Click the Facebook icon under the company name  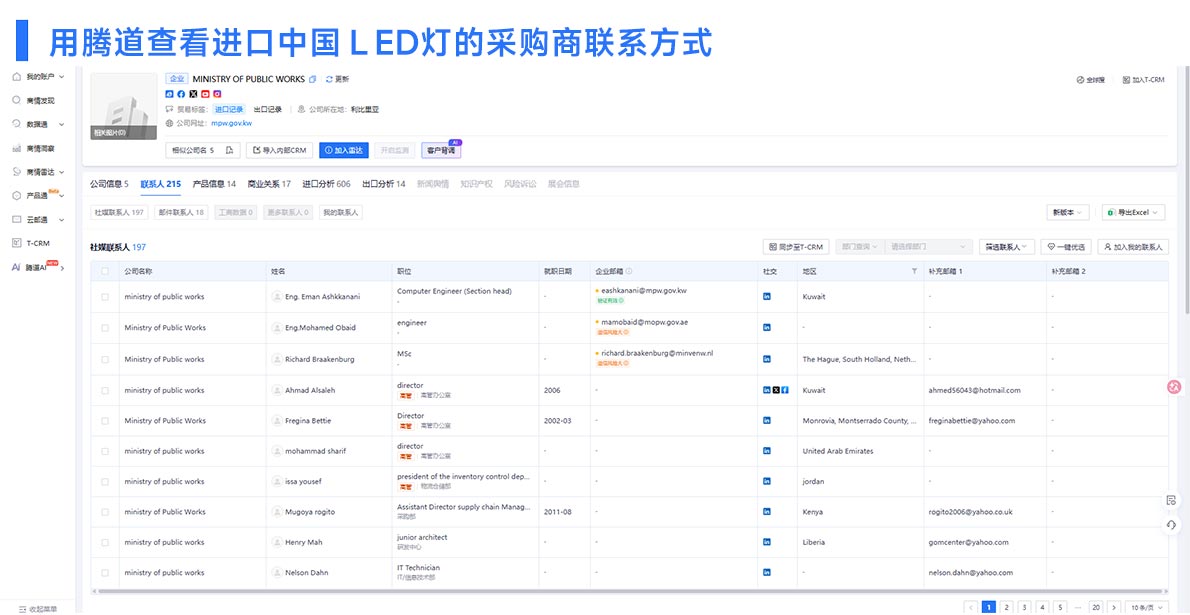(182, 95)
